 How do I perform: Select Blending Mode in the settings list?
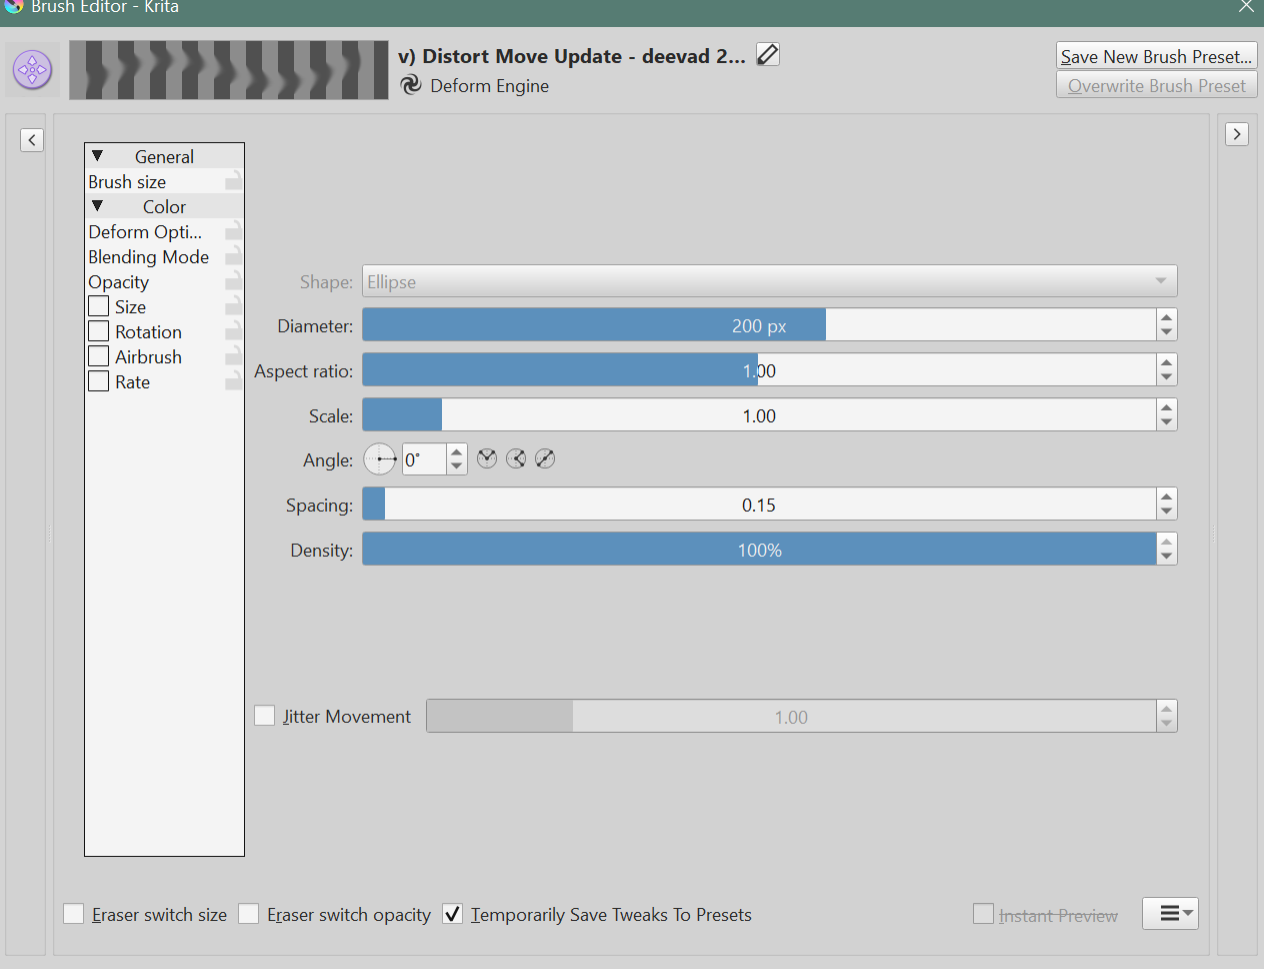pos(149,257)
